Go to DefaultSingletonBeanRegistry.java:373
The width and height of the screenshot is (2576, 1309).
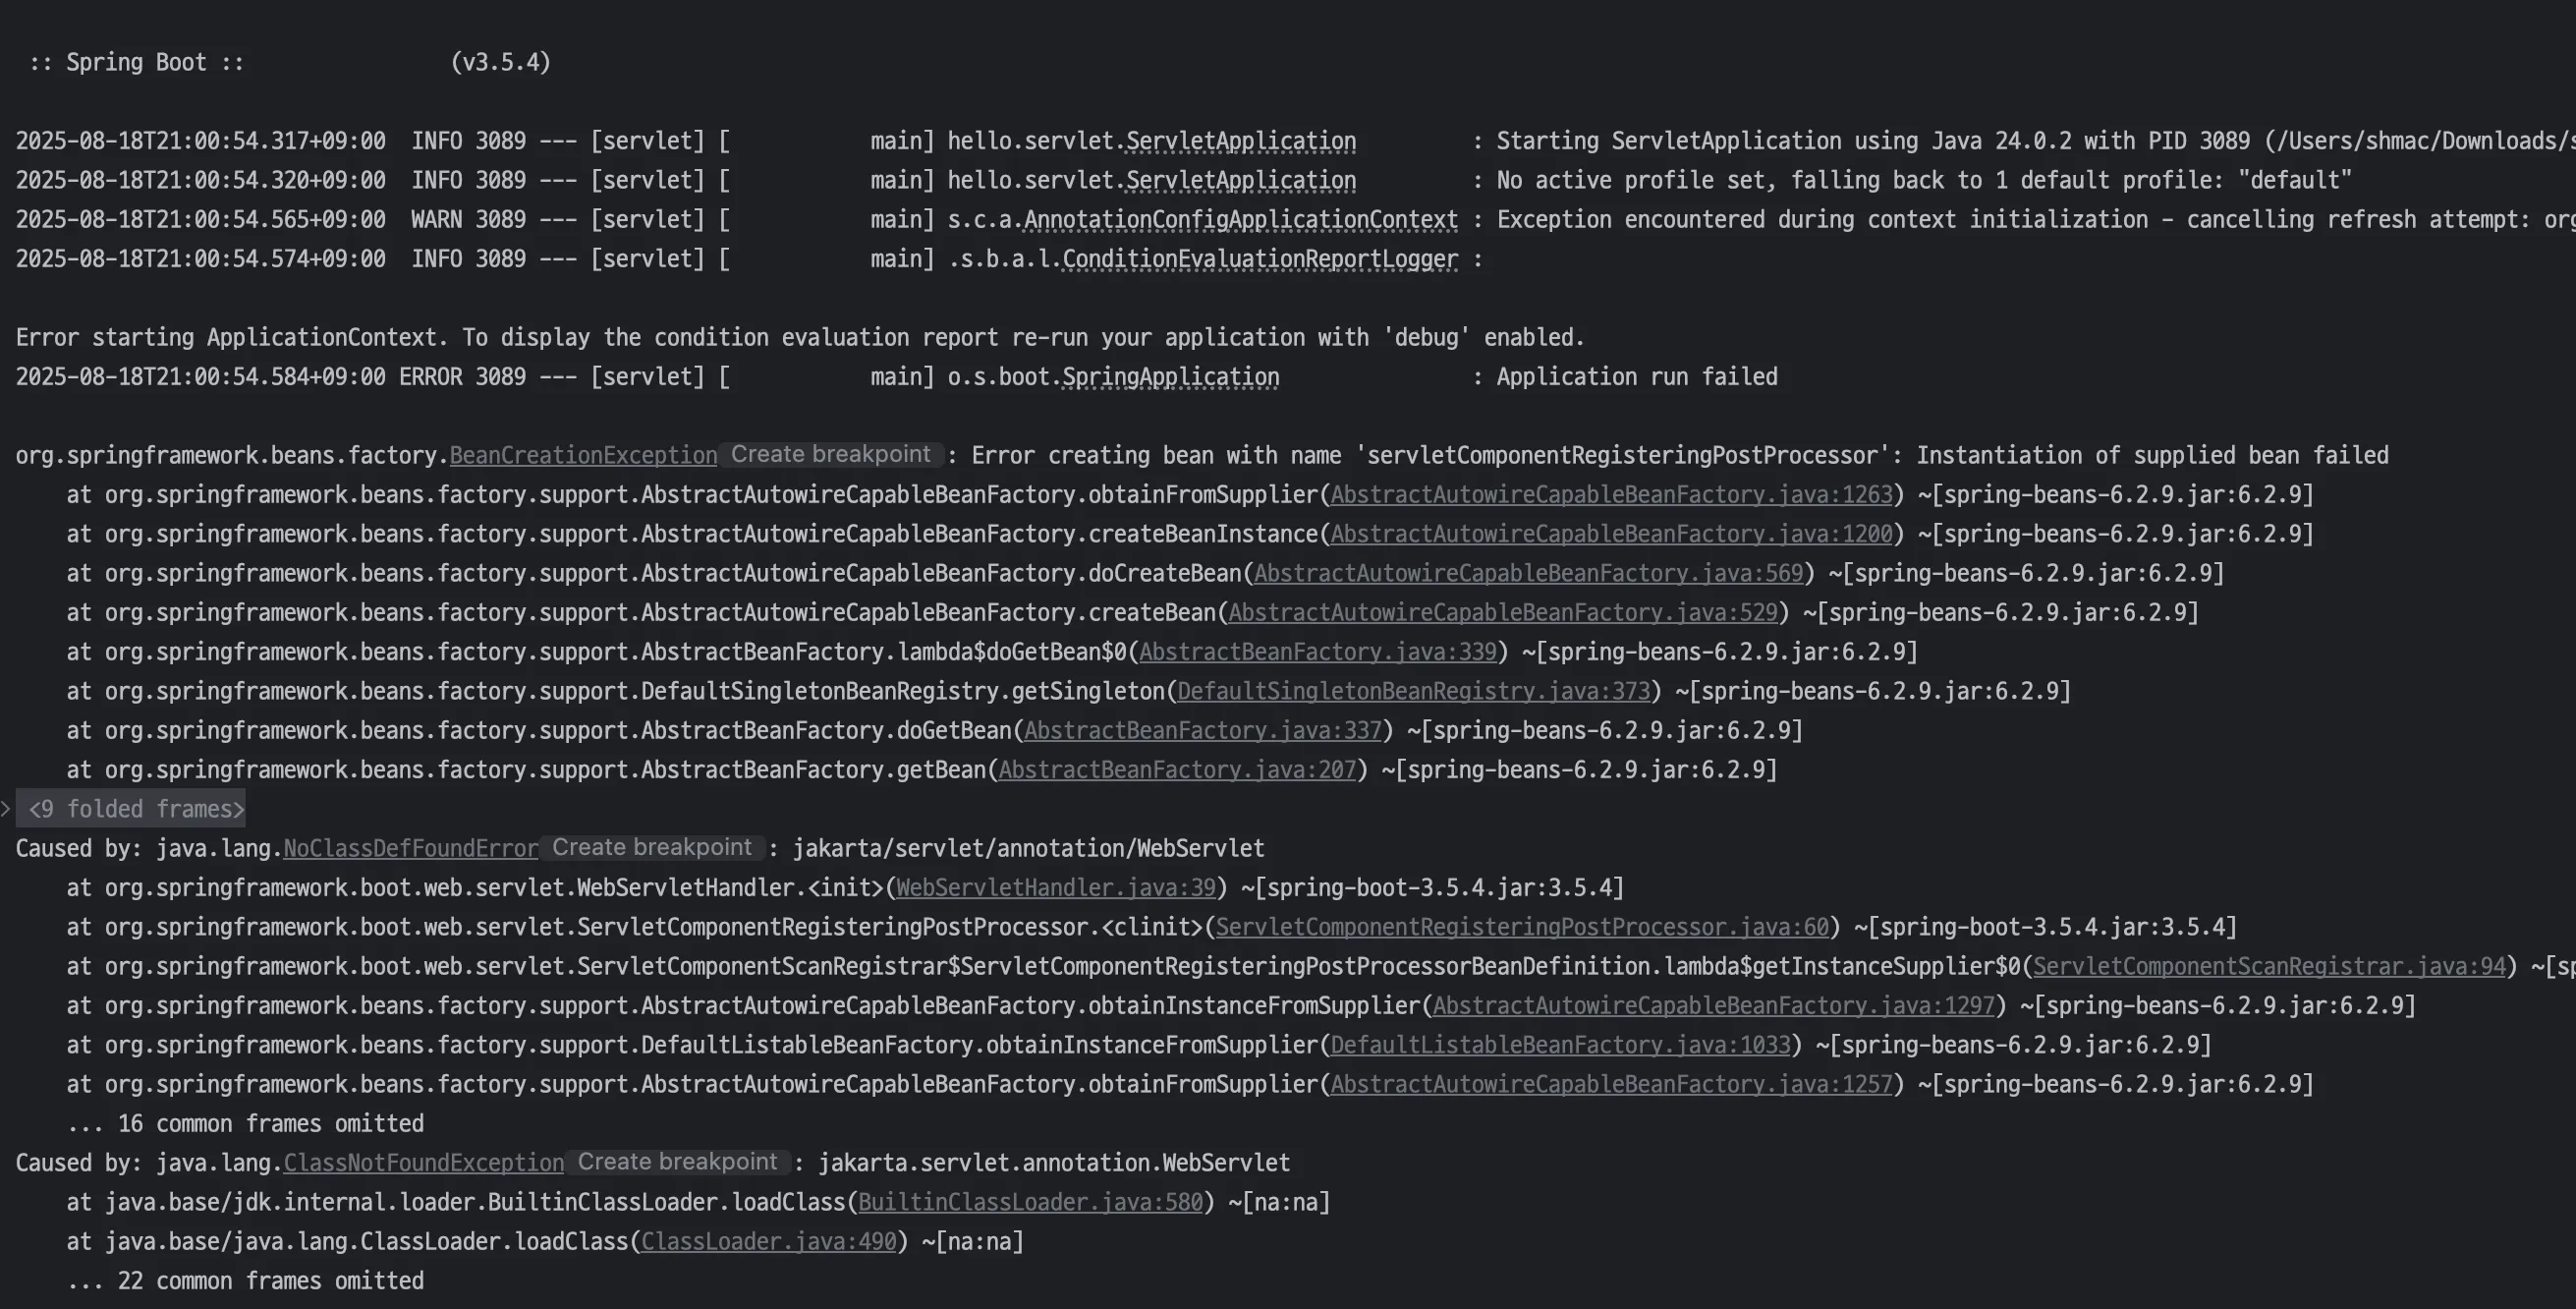coord(1413,692)
